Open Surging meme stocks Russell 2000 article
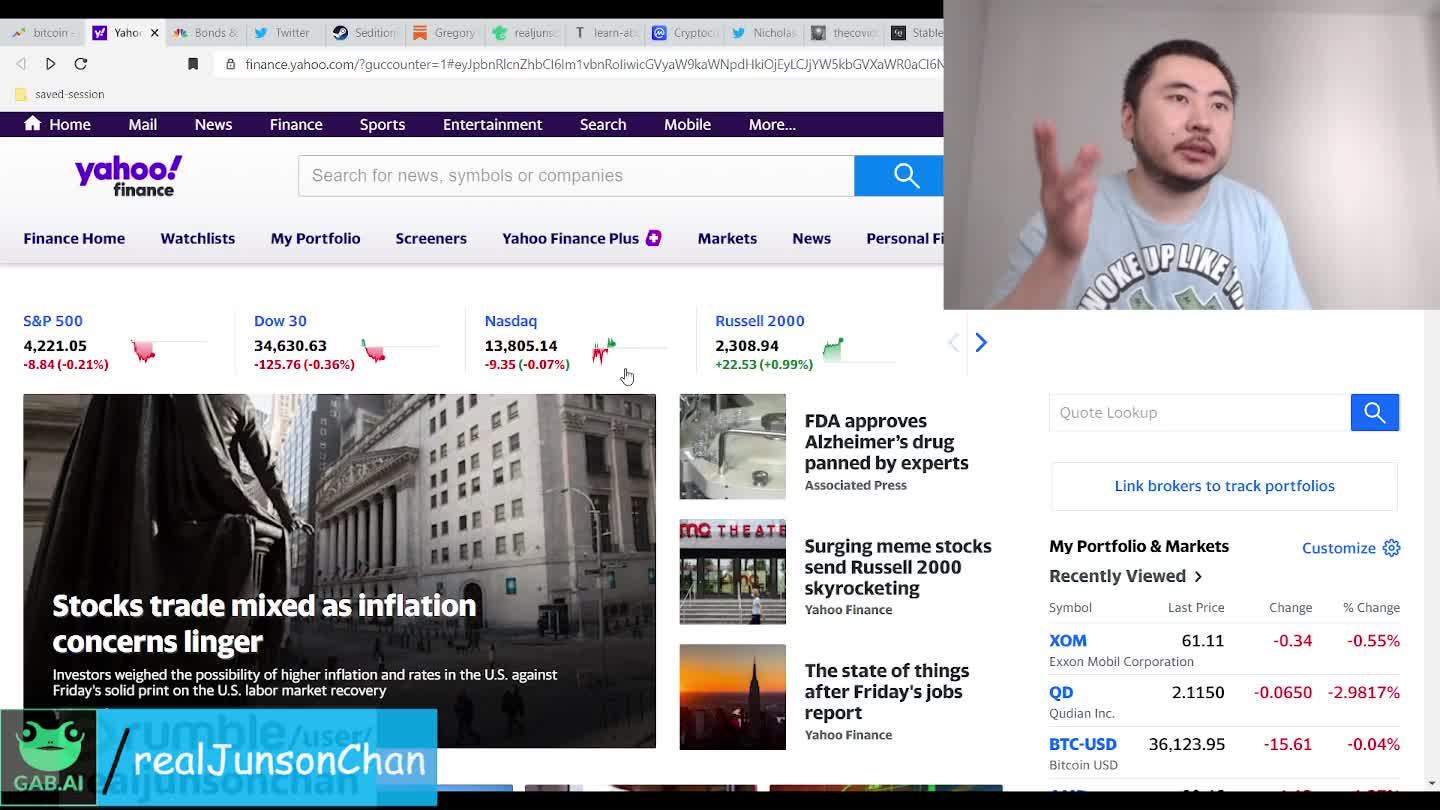1440x810 pixels. (x=898, y=567)
